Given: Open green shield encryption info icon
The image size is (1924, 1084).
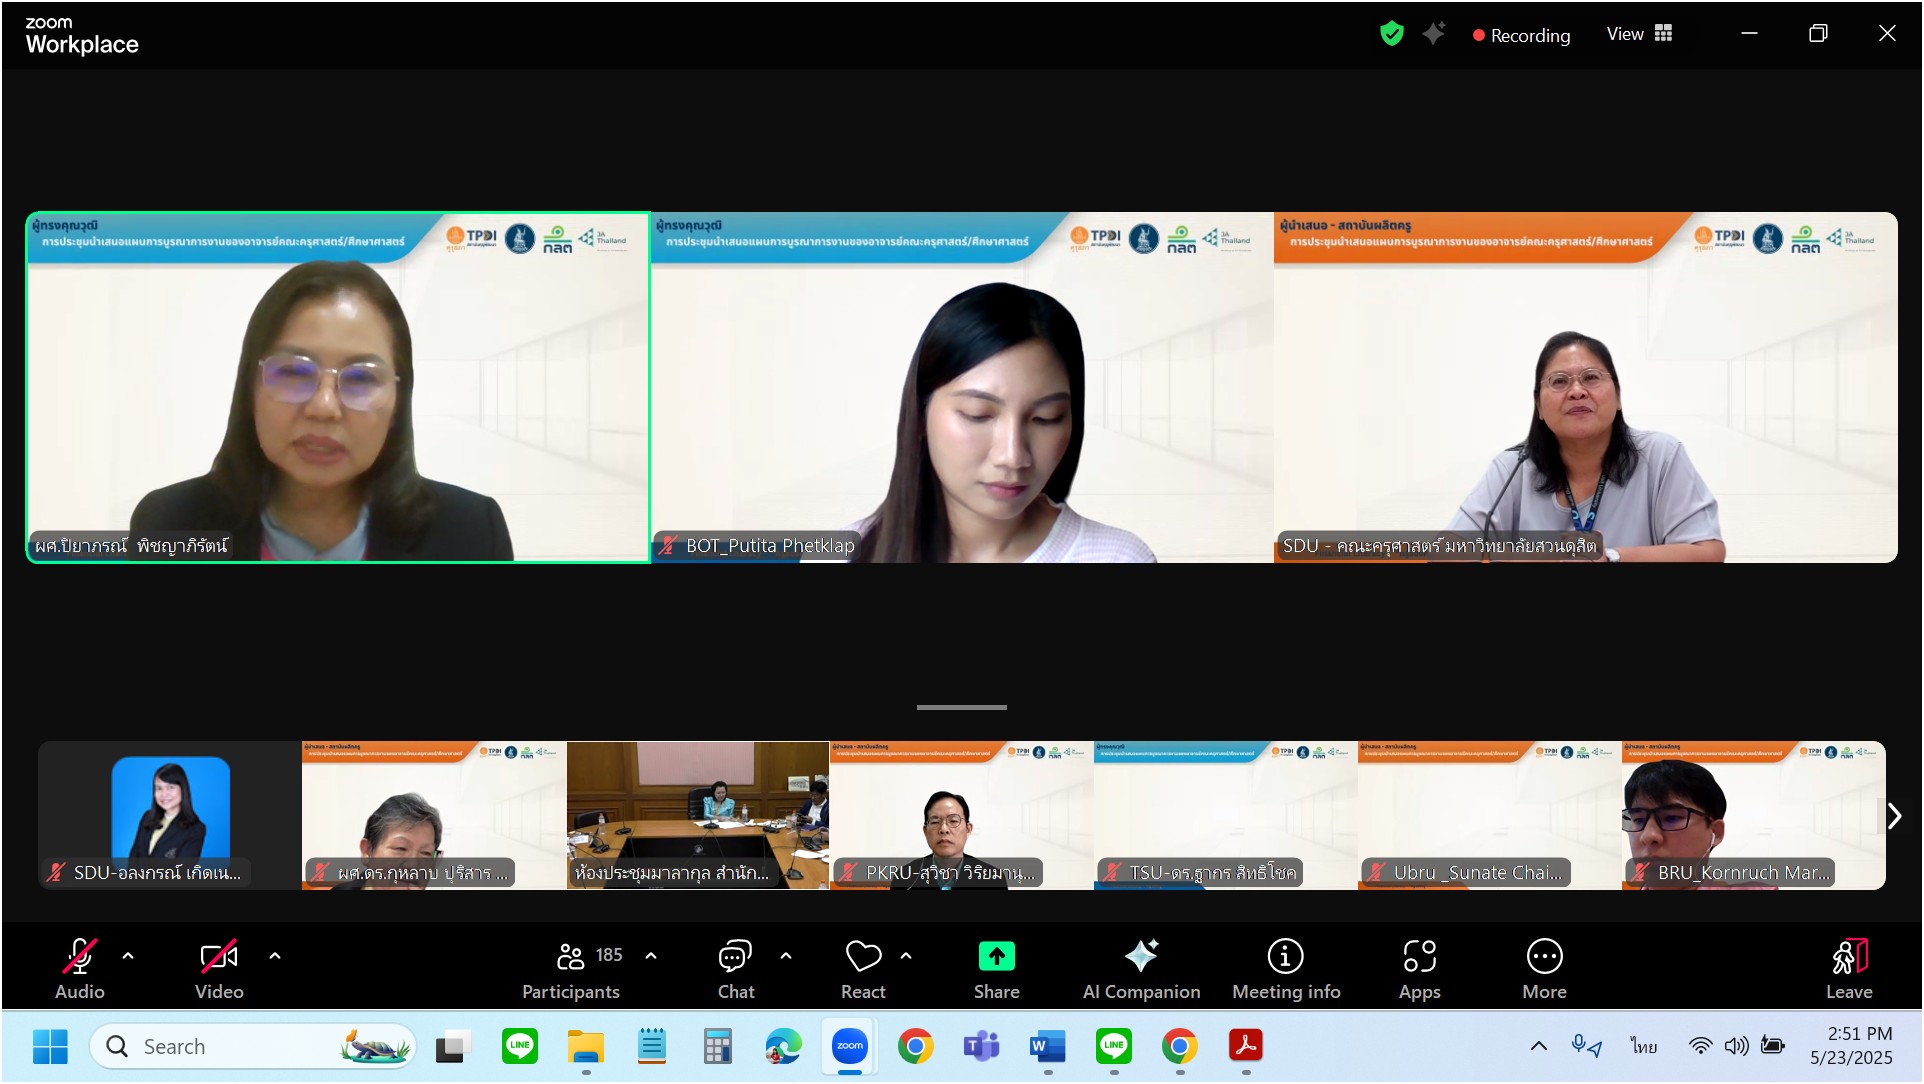Looking at the screenshot, I should 1391,34.
